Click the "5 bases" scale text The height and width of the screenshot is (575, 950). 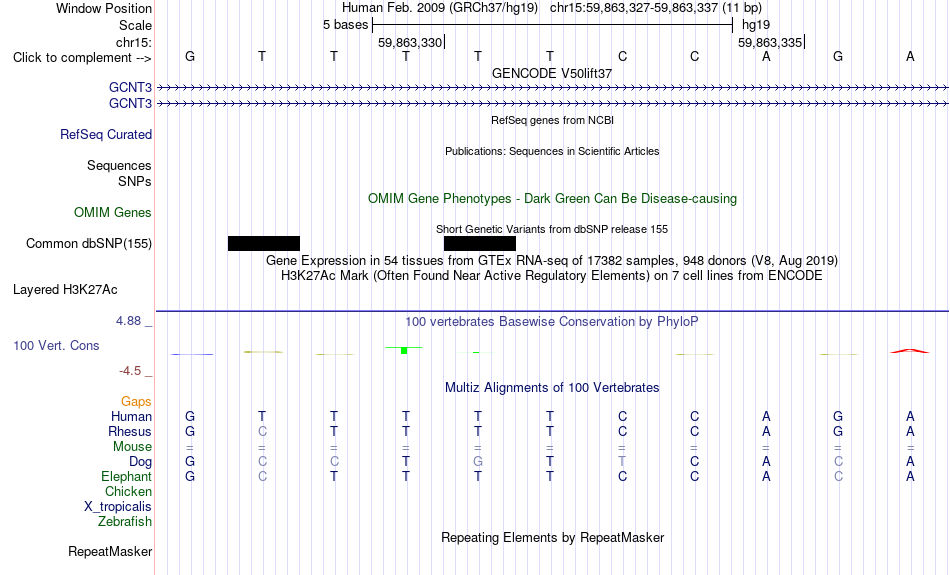coord(345,25)
